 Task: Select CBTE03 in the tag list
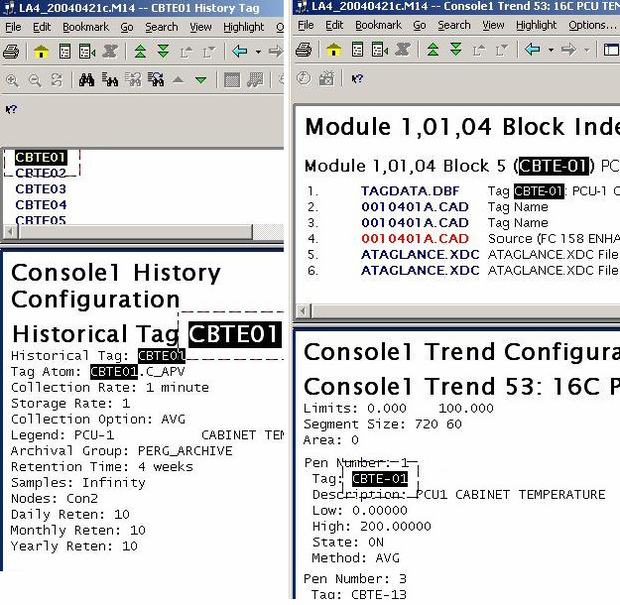[41, 189]
